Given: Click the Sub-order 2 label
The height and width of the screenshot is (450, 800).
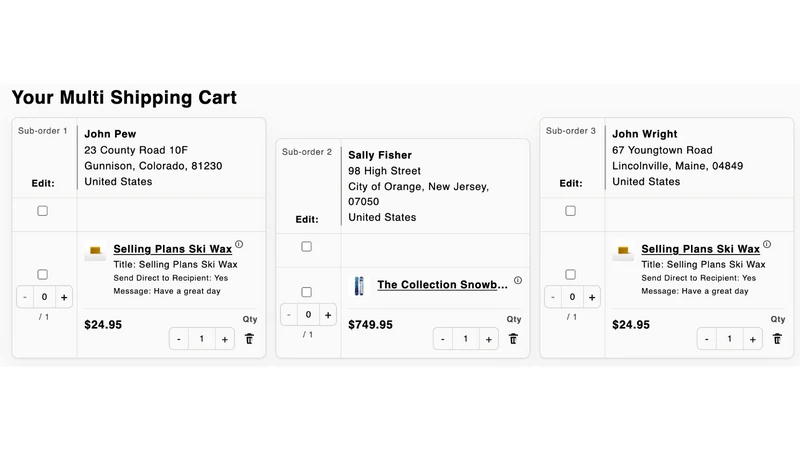Looking at the screenshot, I should pos(307,152).
